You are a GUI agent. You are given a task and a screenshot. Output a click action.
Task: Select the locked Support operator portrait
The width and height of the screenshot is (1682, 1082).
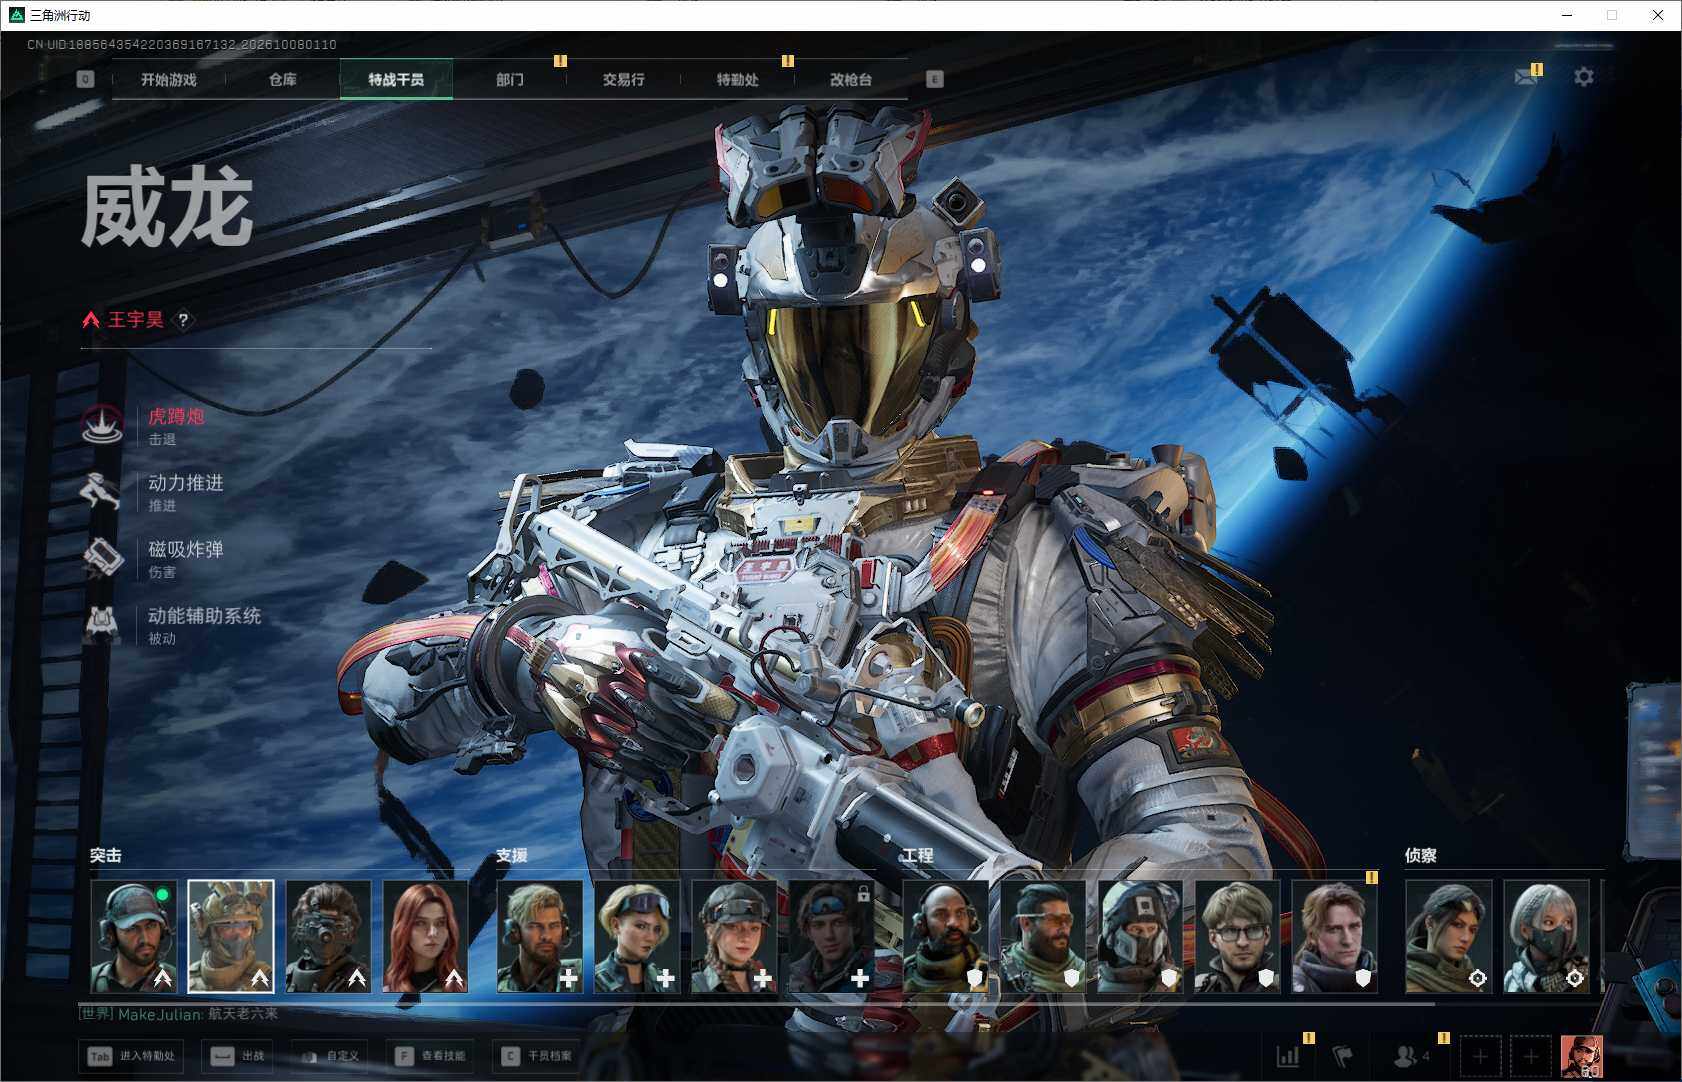click(x=832, y=936)
